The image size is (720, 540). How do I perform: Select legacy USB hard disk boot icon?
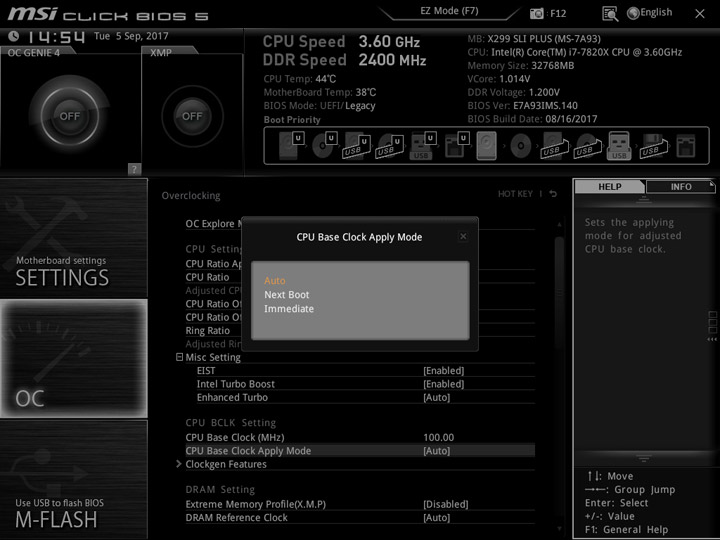(554, 146)
